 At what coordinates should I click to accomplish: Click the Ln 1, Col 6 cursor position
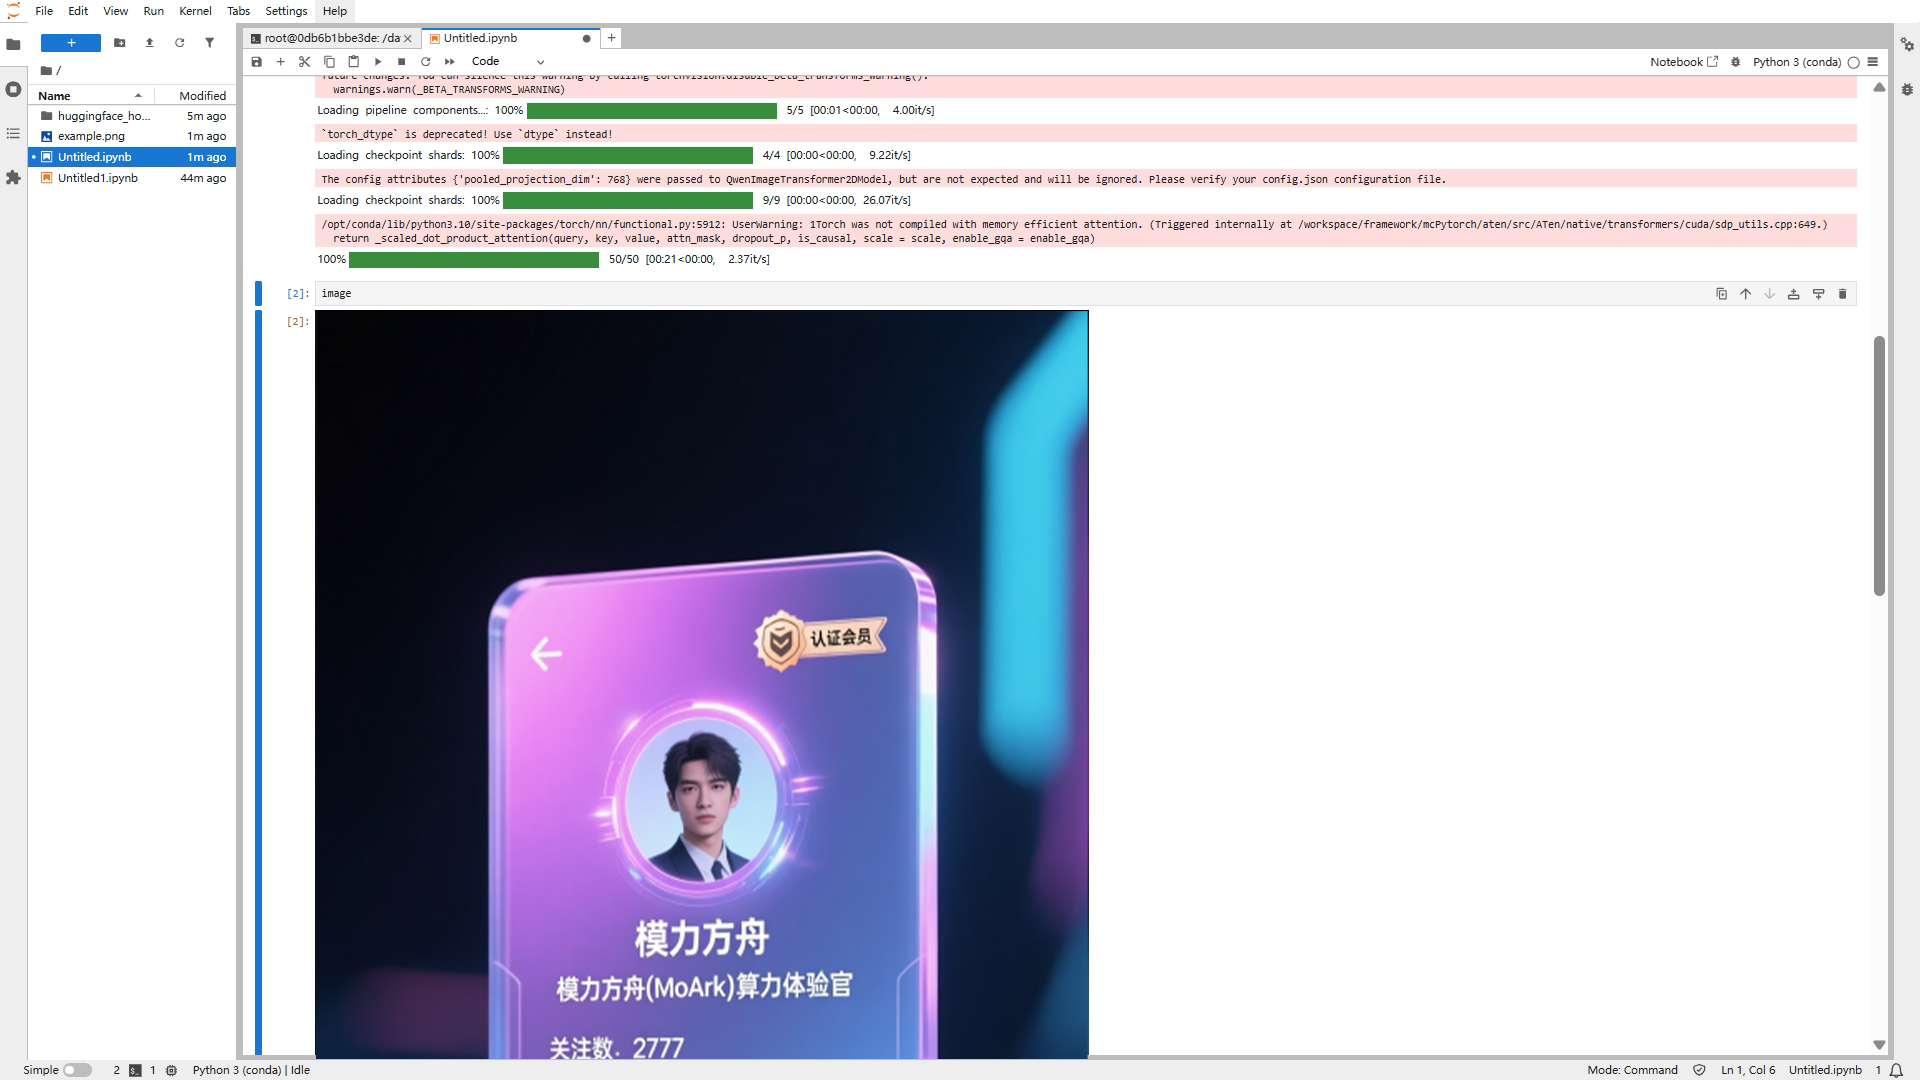[x=1748, y=1070]
